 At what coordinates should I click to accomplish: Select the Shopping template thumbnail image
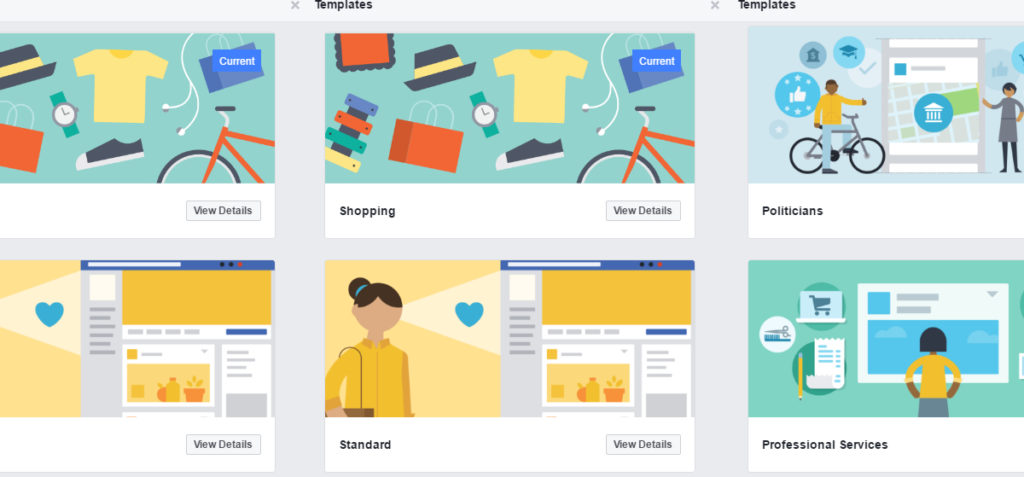point(509,108)
